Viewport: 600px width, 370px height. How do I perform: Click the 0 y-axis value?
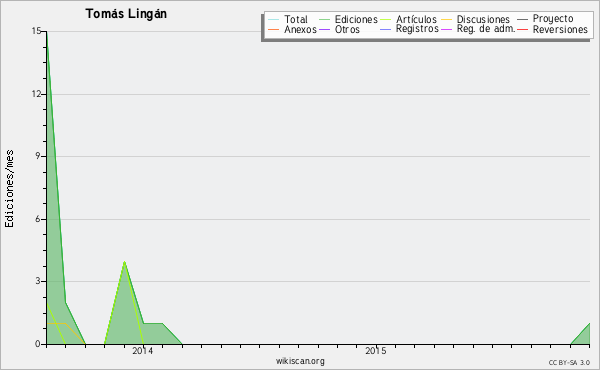pos(38,344)
